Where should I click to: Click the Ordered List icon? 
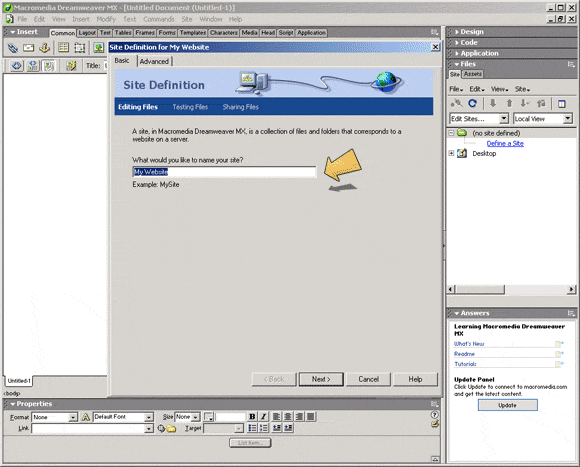coord(263,428)
